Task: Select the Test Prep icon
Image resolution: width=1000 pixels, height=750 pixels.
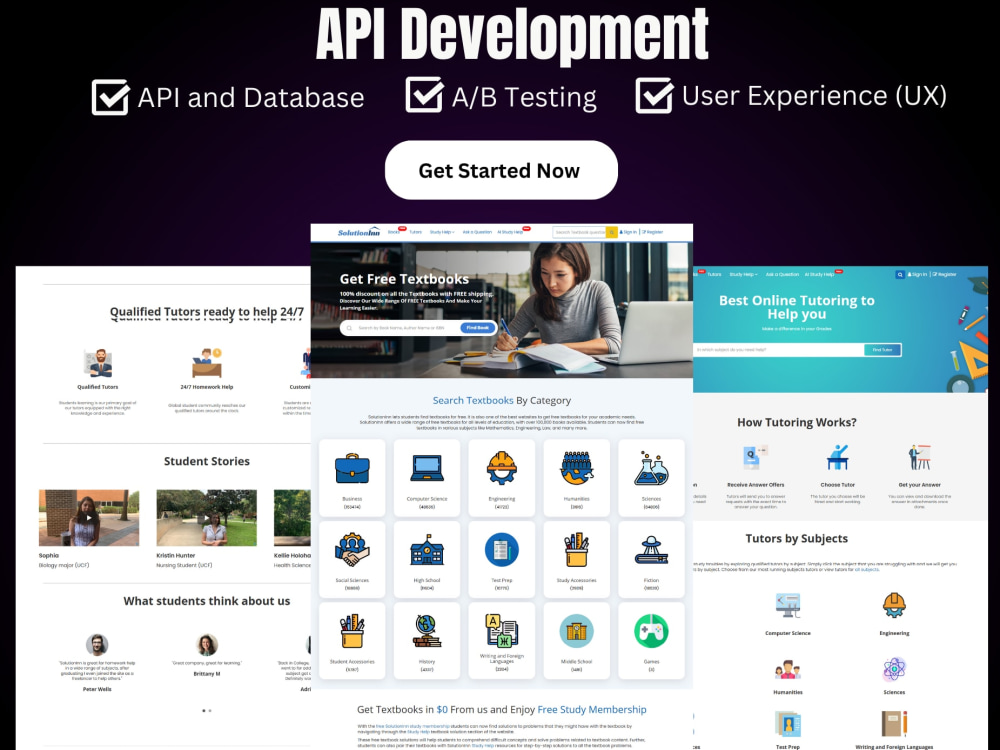Action: tap(502, 550)
